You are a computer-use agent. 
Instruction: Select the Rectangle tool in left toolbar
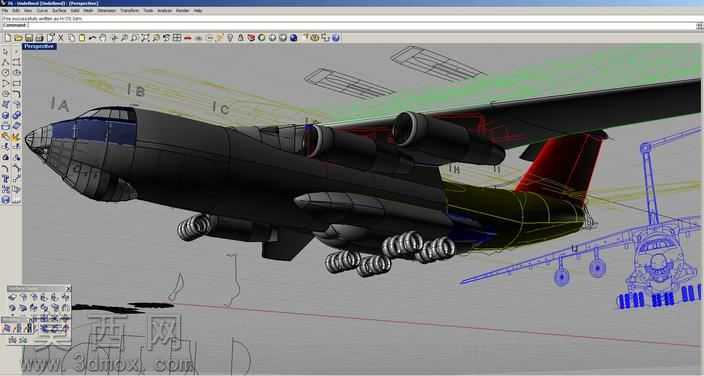(17, 83)
